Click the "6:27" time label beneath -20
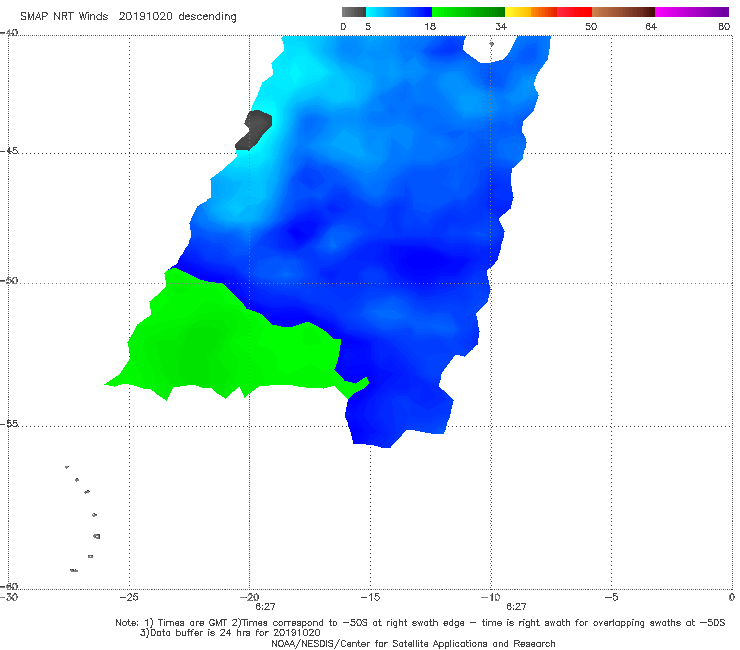This screenshot has width=740, height=650. click(265, 607)
